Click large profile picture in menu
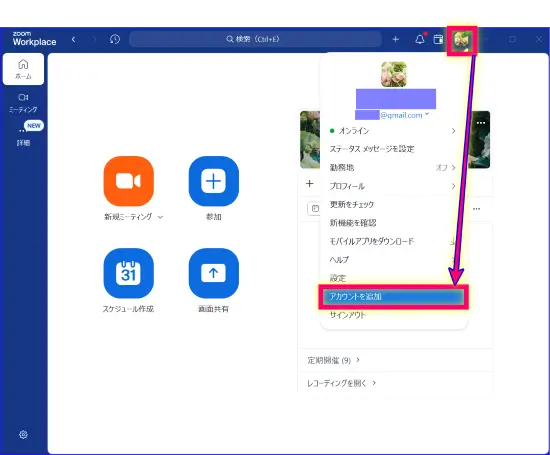Screen dimensions: 550x455 coord(394,74)
